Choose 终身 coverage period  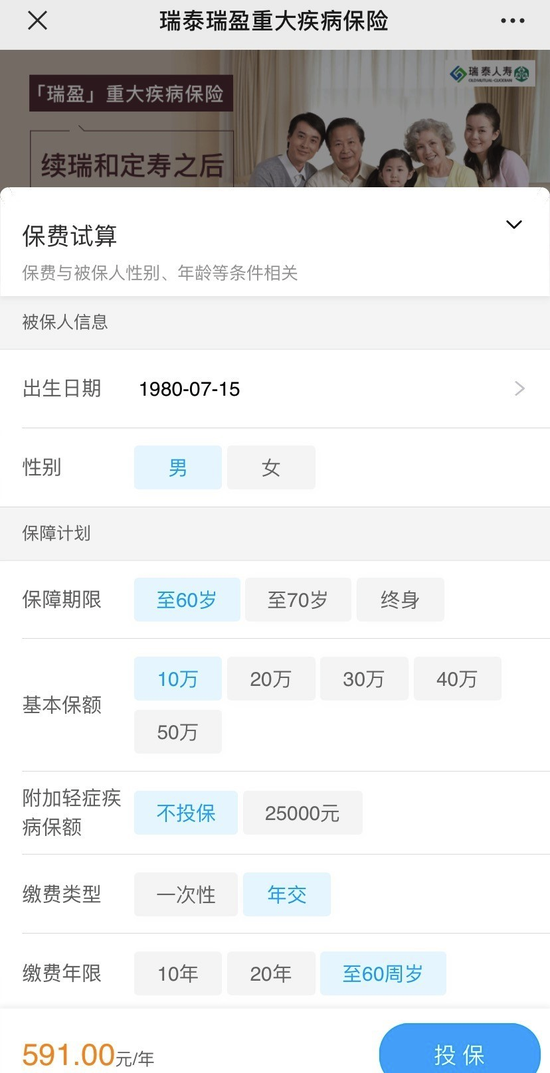[x=400, y=600]
